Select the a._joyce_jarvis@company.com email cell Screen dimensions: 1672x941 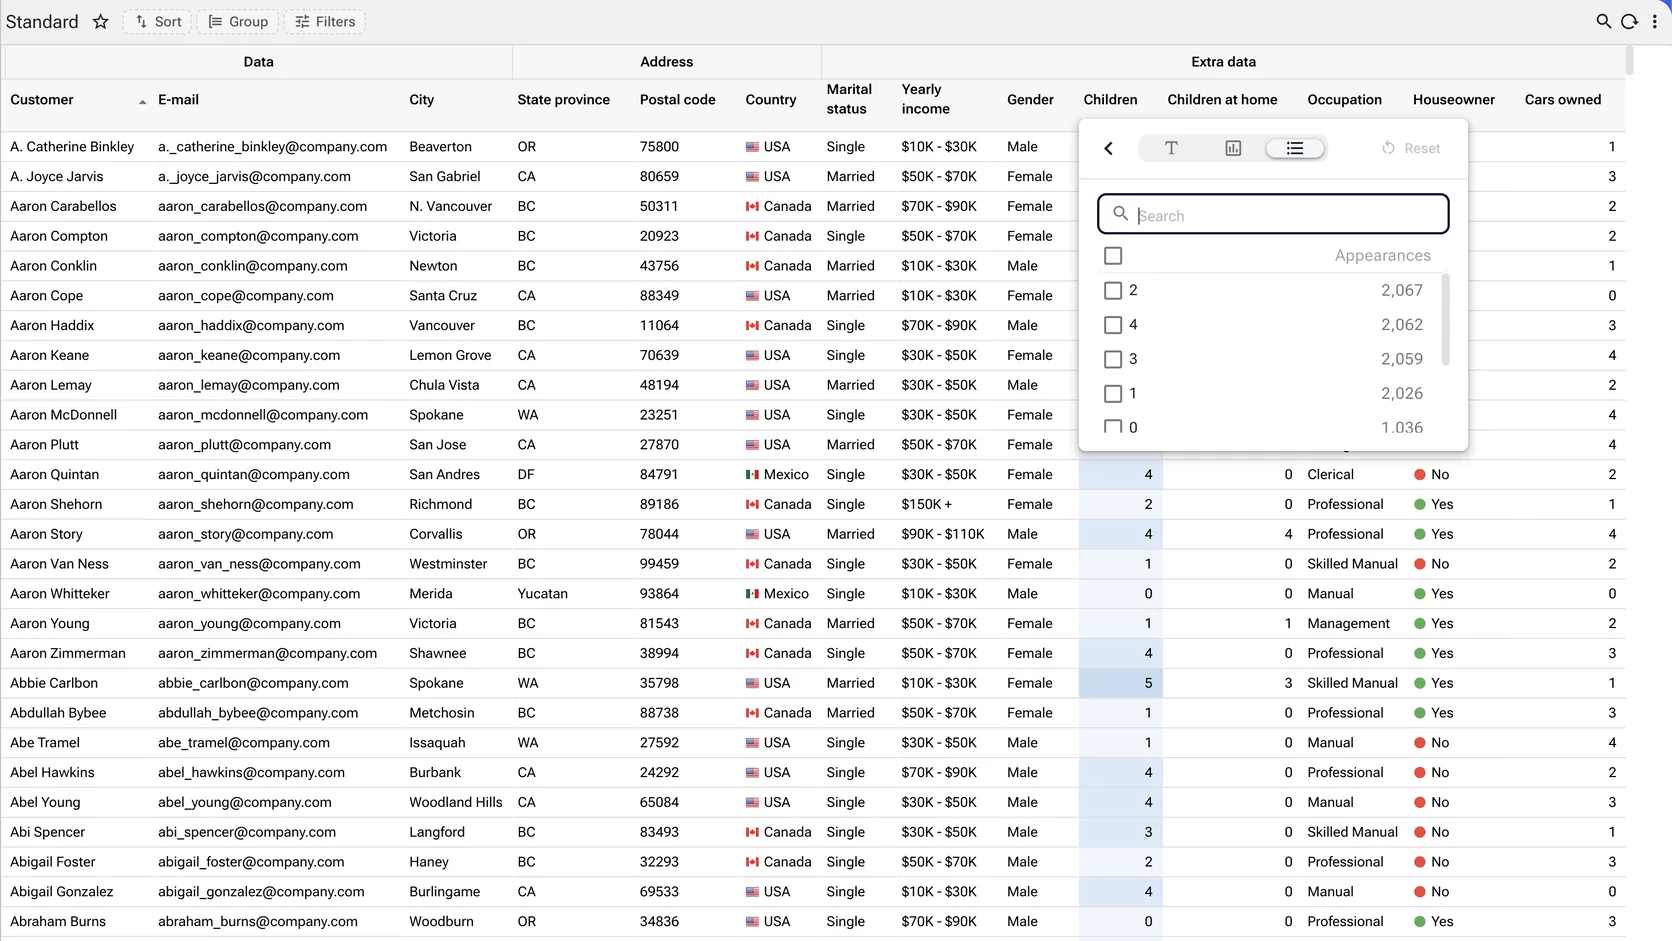(254, 177)
